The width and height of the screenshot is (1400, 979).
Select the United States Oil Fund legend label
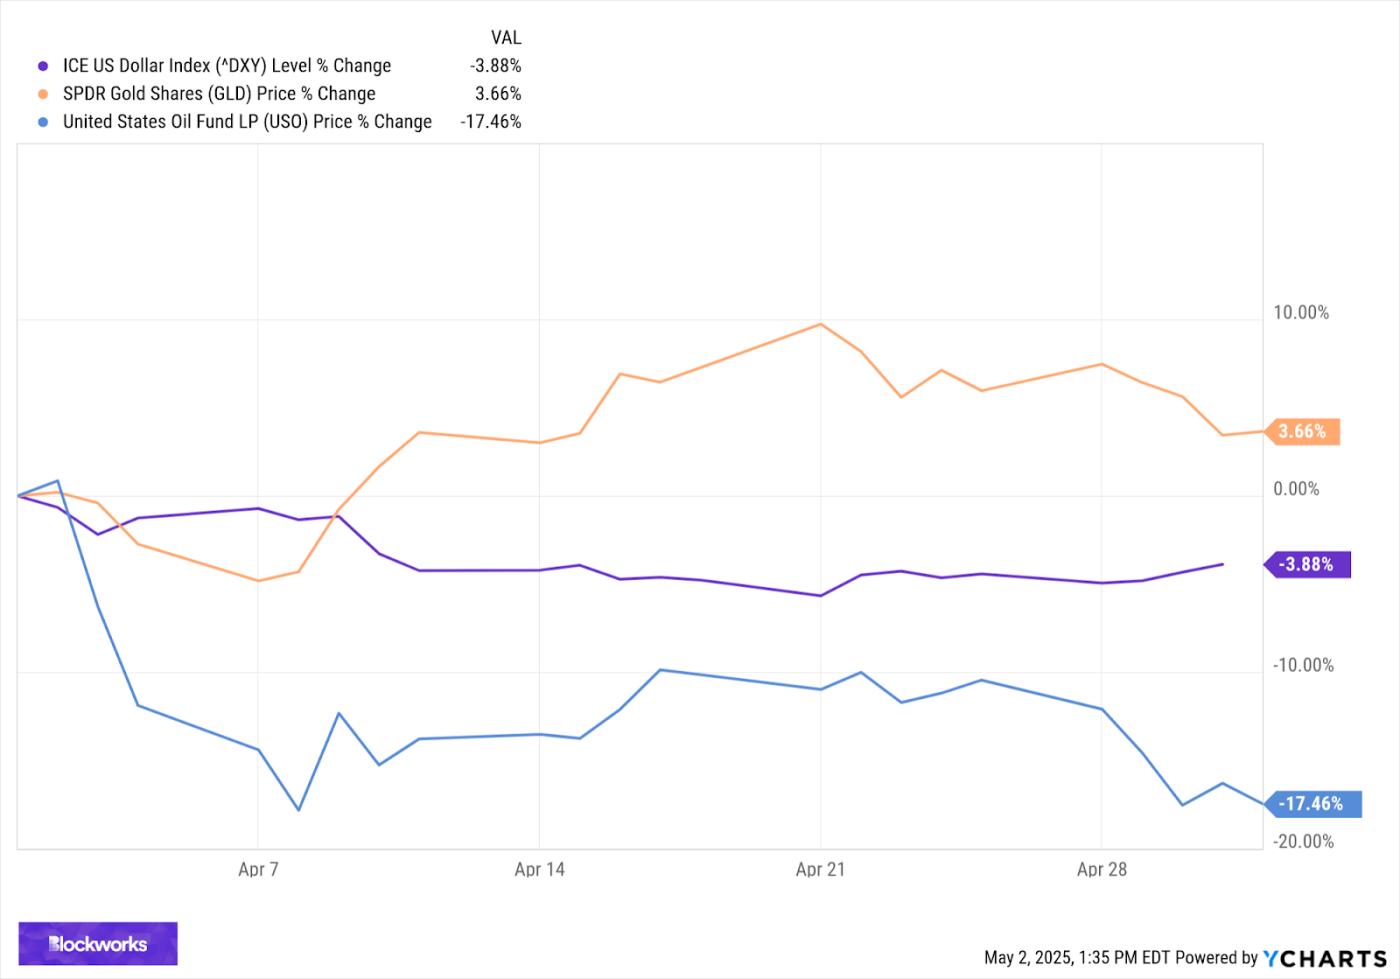(247, 122)
